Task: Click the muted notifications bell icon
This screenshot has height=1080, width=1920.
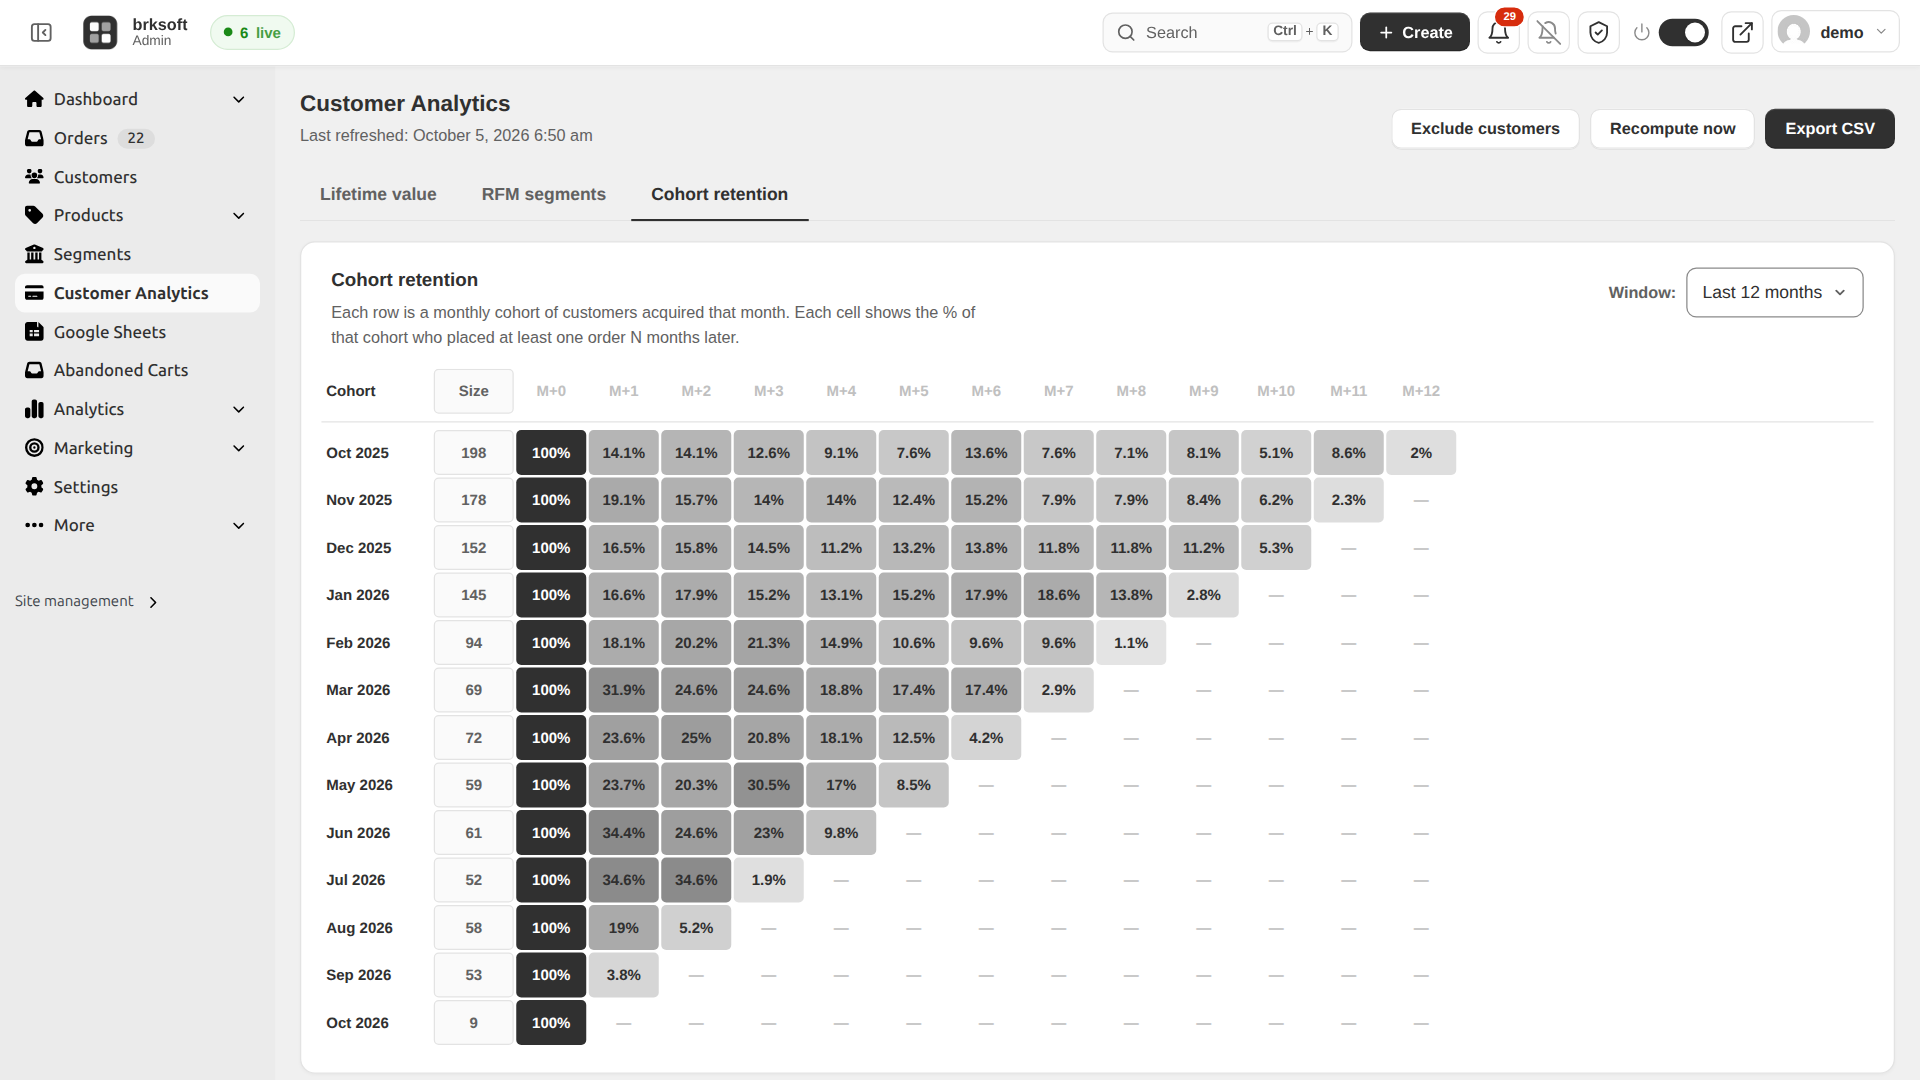Action: coord(1548,33)
